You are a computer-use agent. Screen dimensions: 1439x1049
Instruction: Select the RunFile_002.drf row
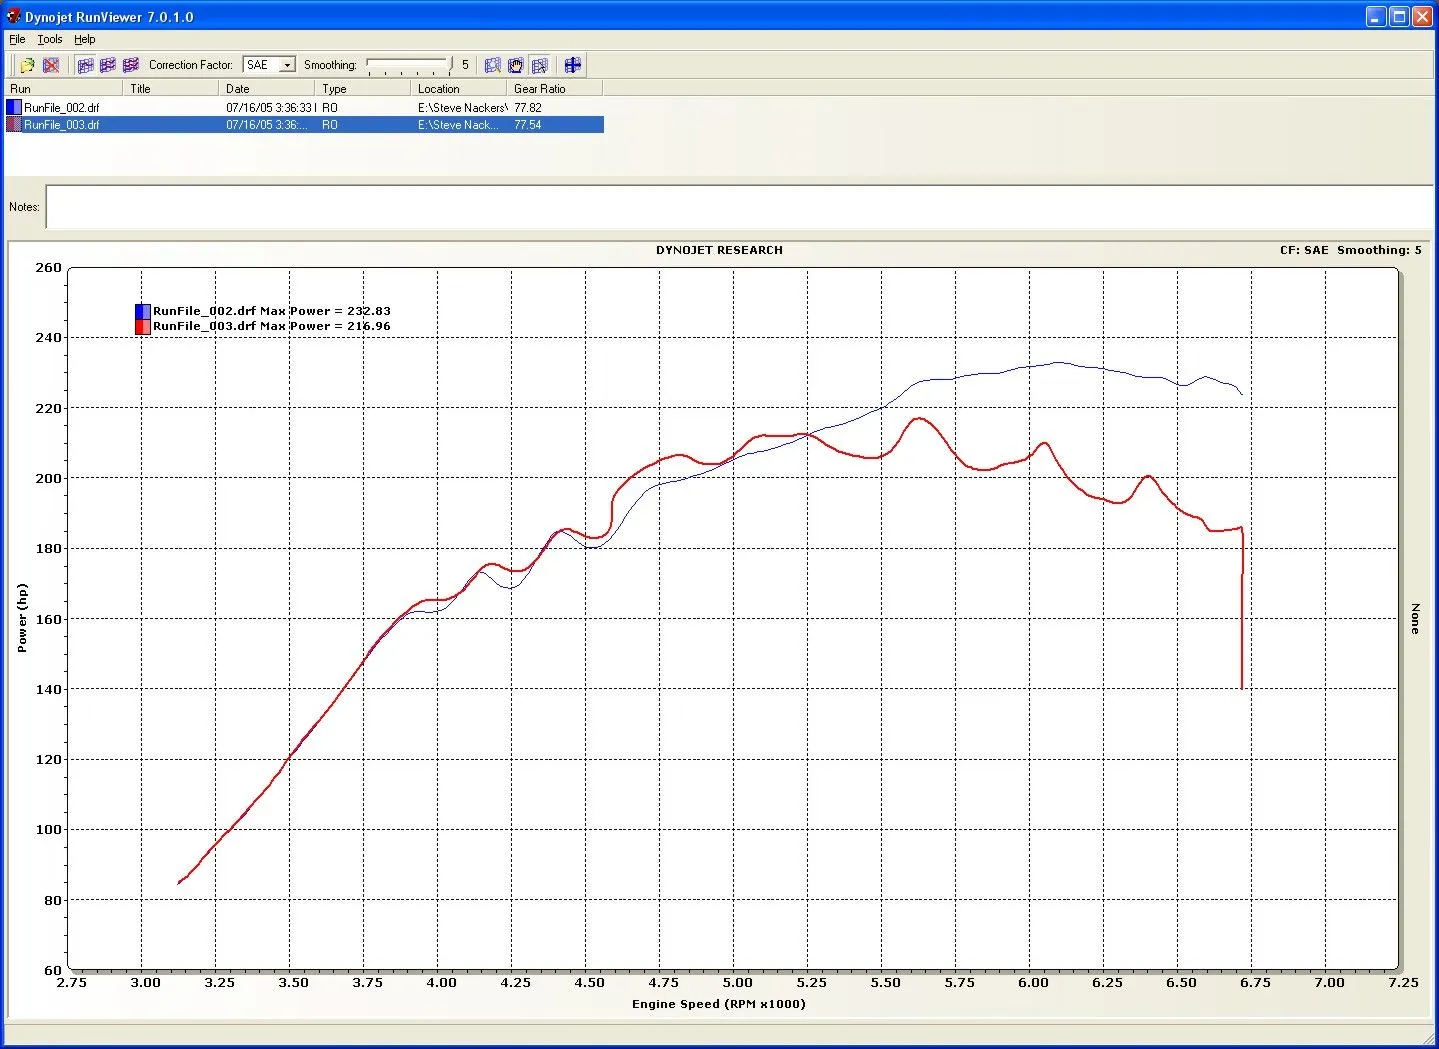(x=62, y=107)
